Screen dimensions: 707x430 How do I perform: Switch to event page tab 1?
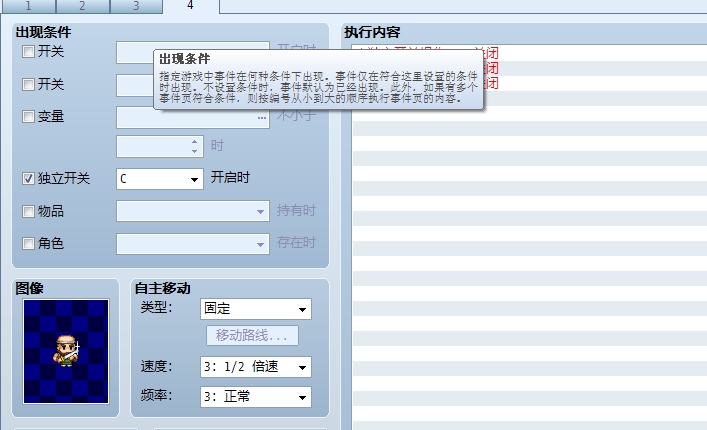coord(28,6)
